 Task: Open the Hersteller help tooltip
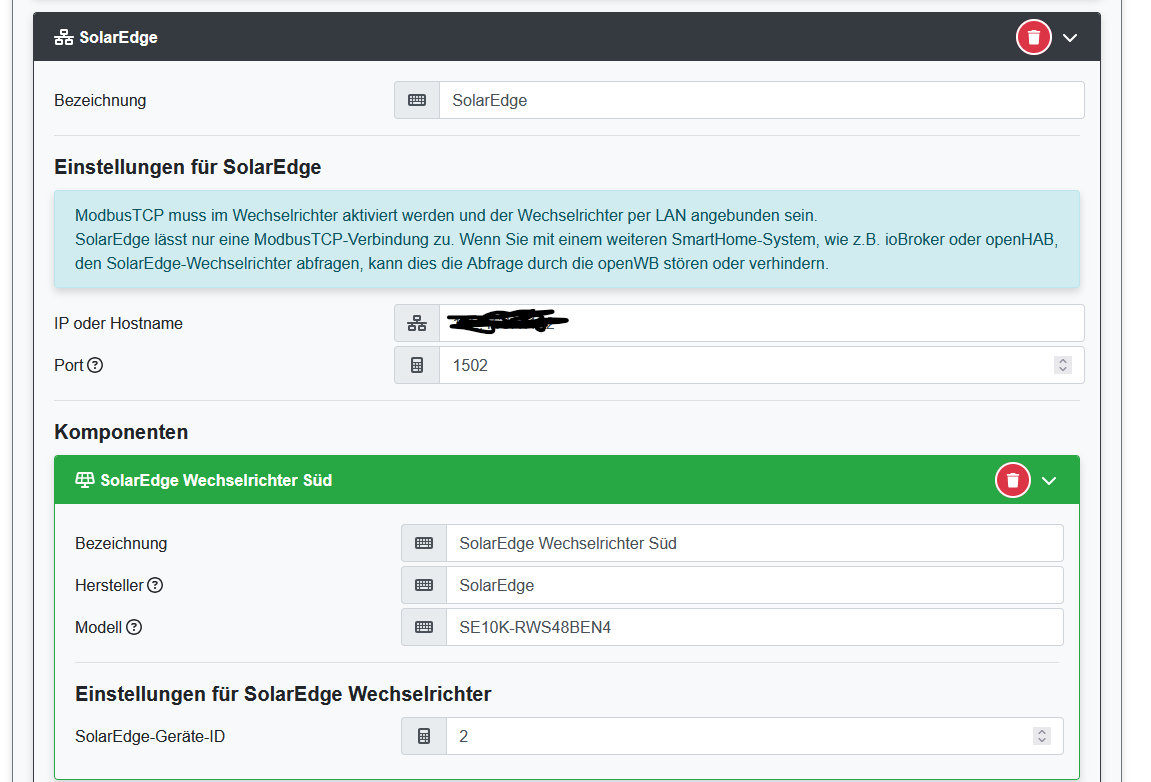coord(156,585)
